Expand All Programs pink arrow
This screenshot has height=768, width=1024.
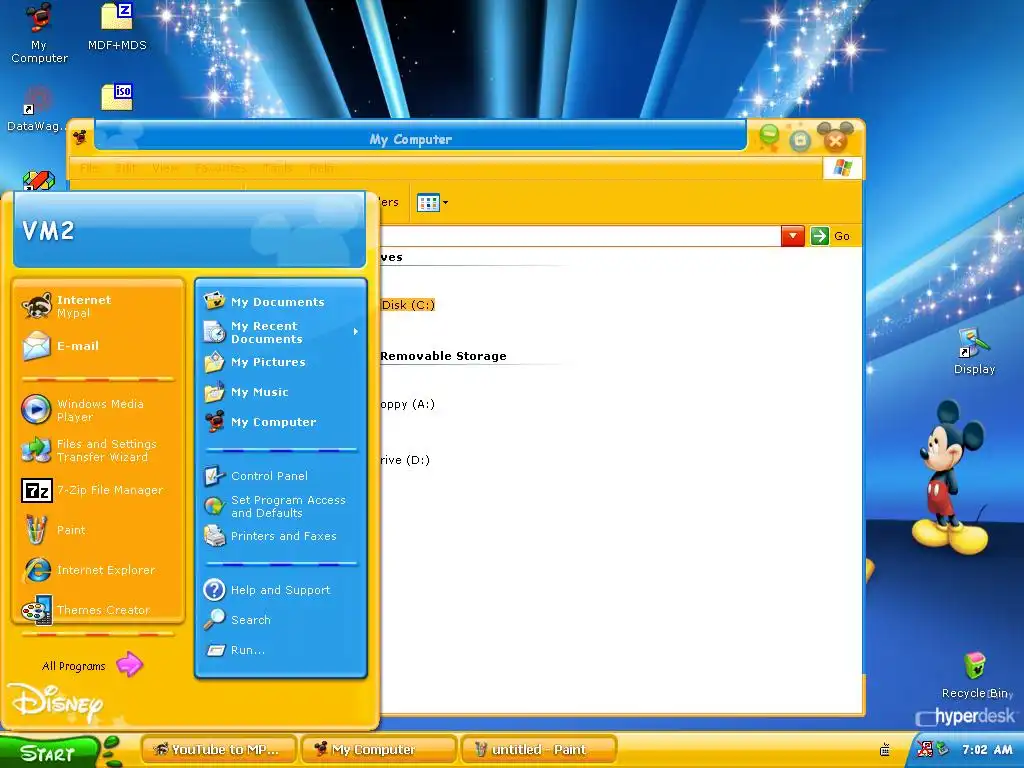pos(129,664)
